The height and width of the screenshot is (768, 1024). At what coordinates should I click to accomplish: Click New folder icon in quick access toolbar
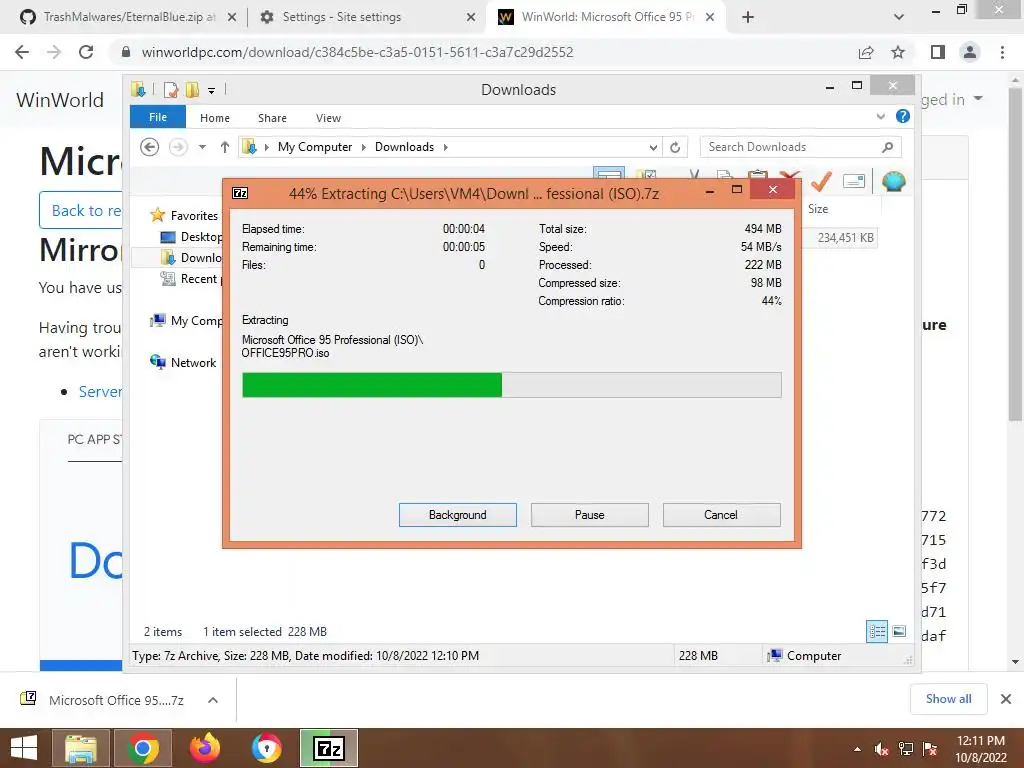click(192, 89)
